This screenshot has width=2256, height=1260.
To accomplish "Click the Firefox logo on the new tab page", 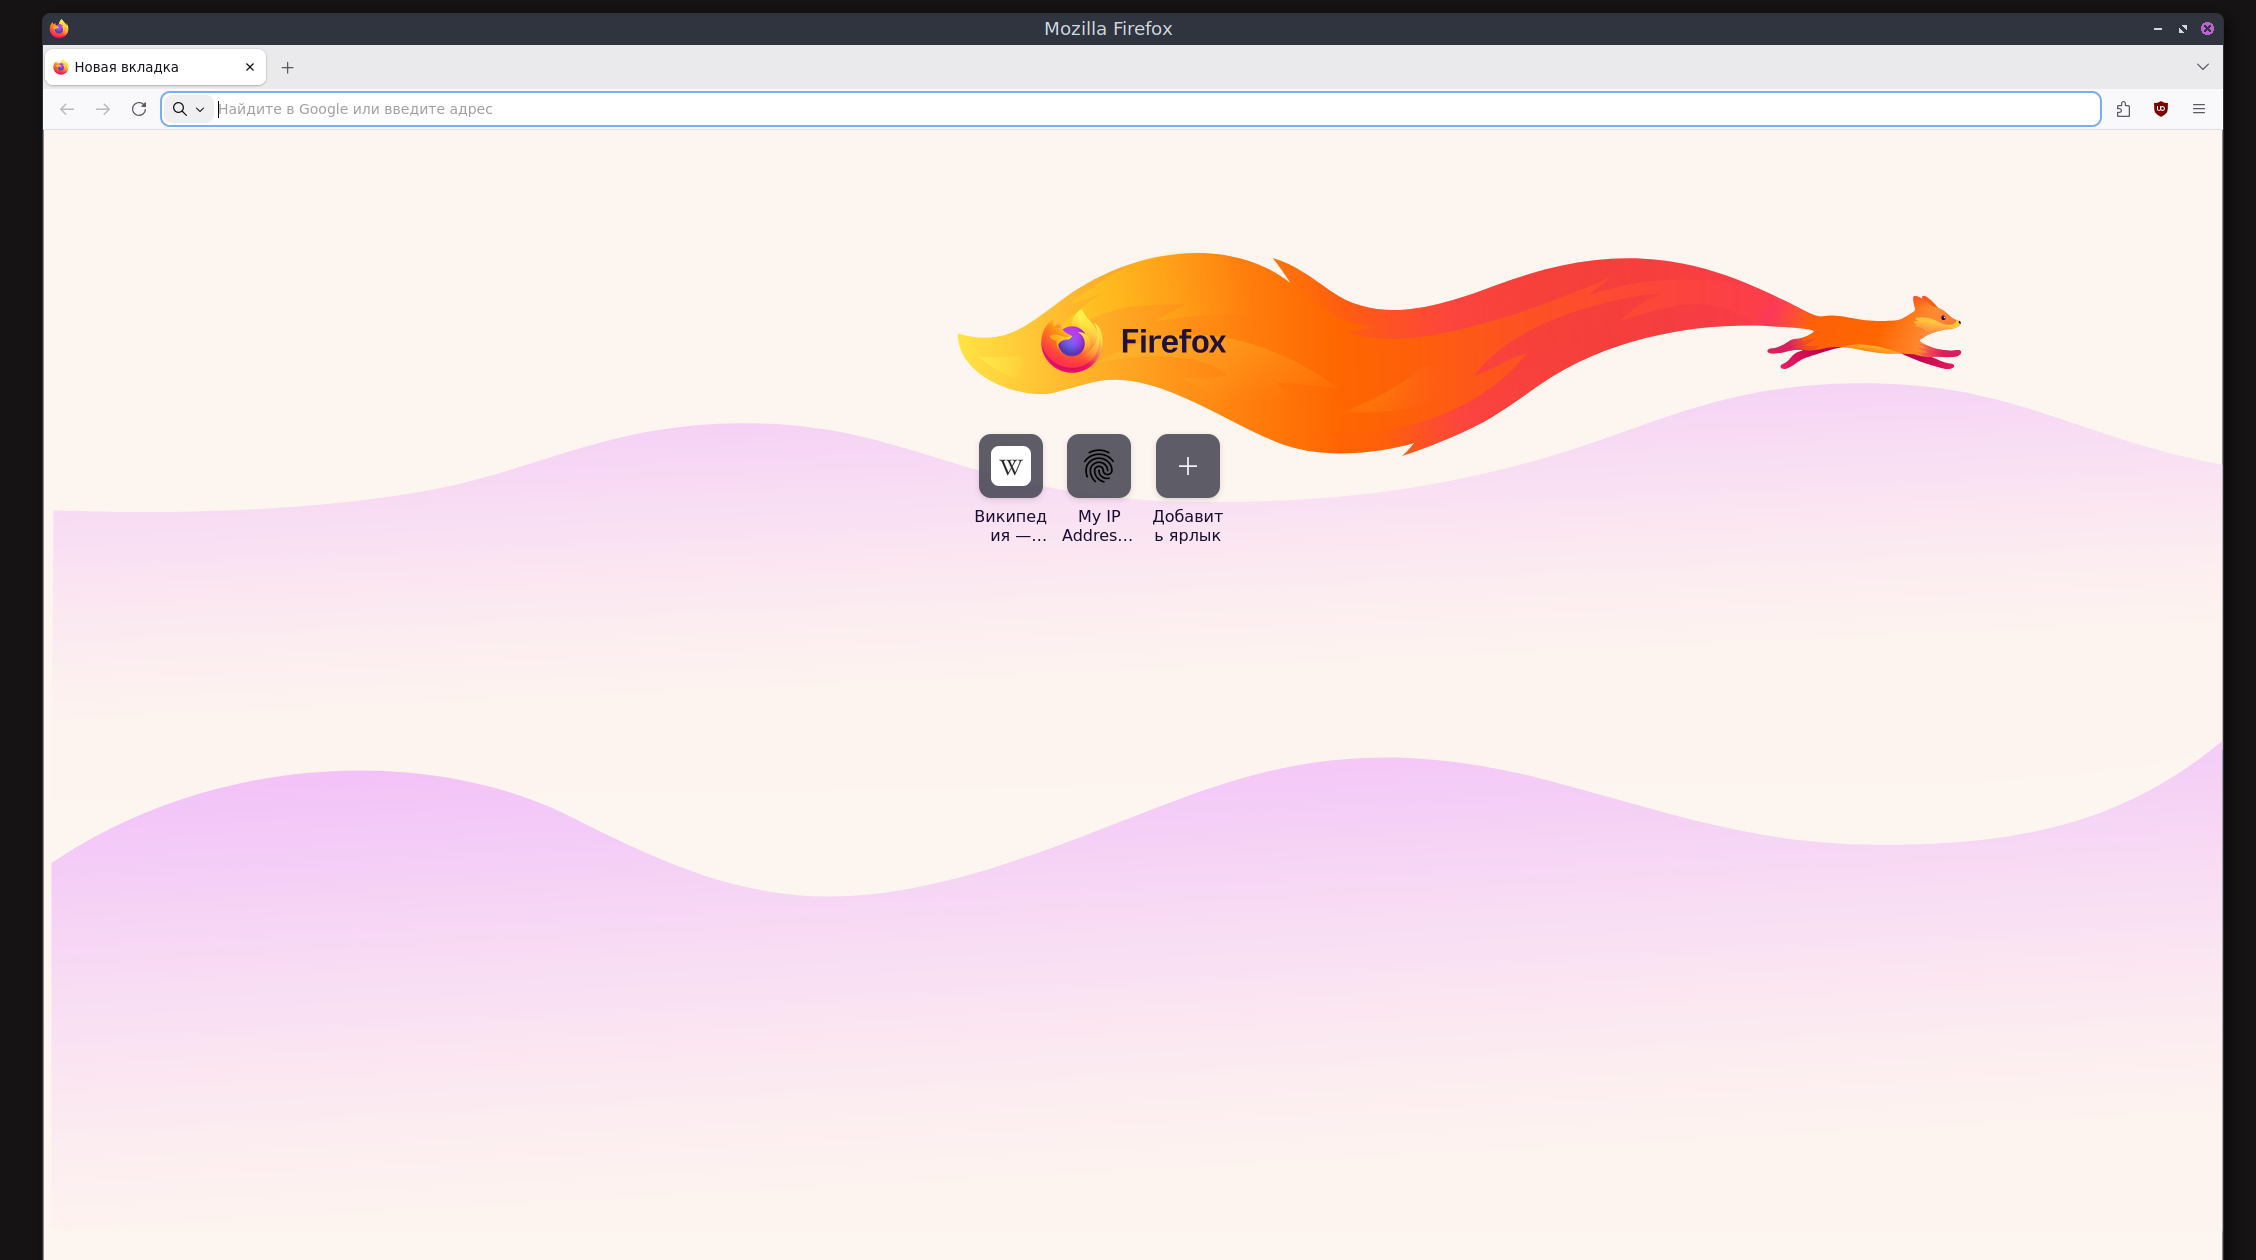I will point(1133,342).
